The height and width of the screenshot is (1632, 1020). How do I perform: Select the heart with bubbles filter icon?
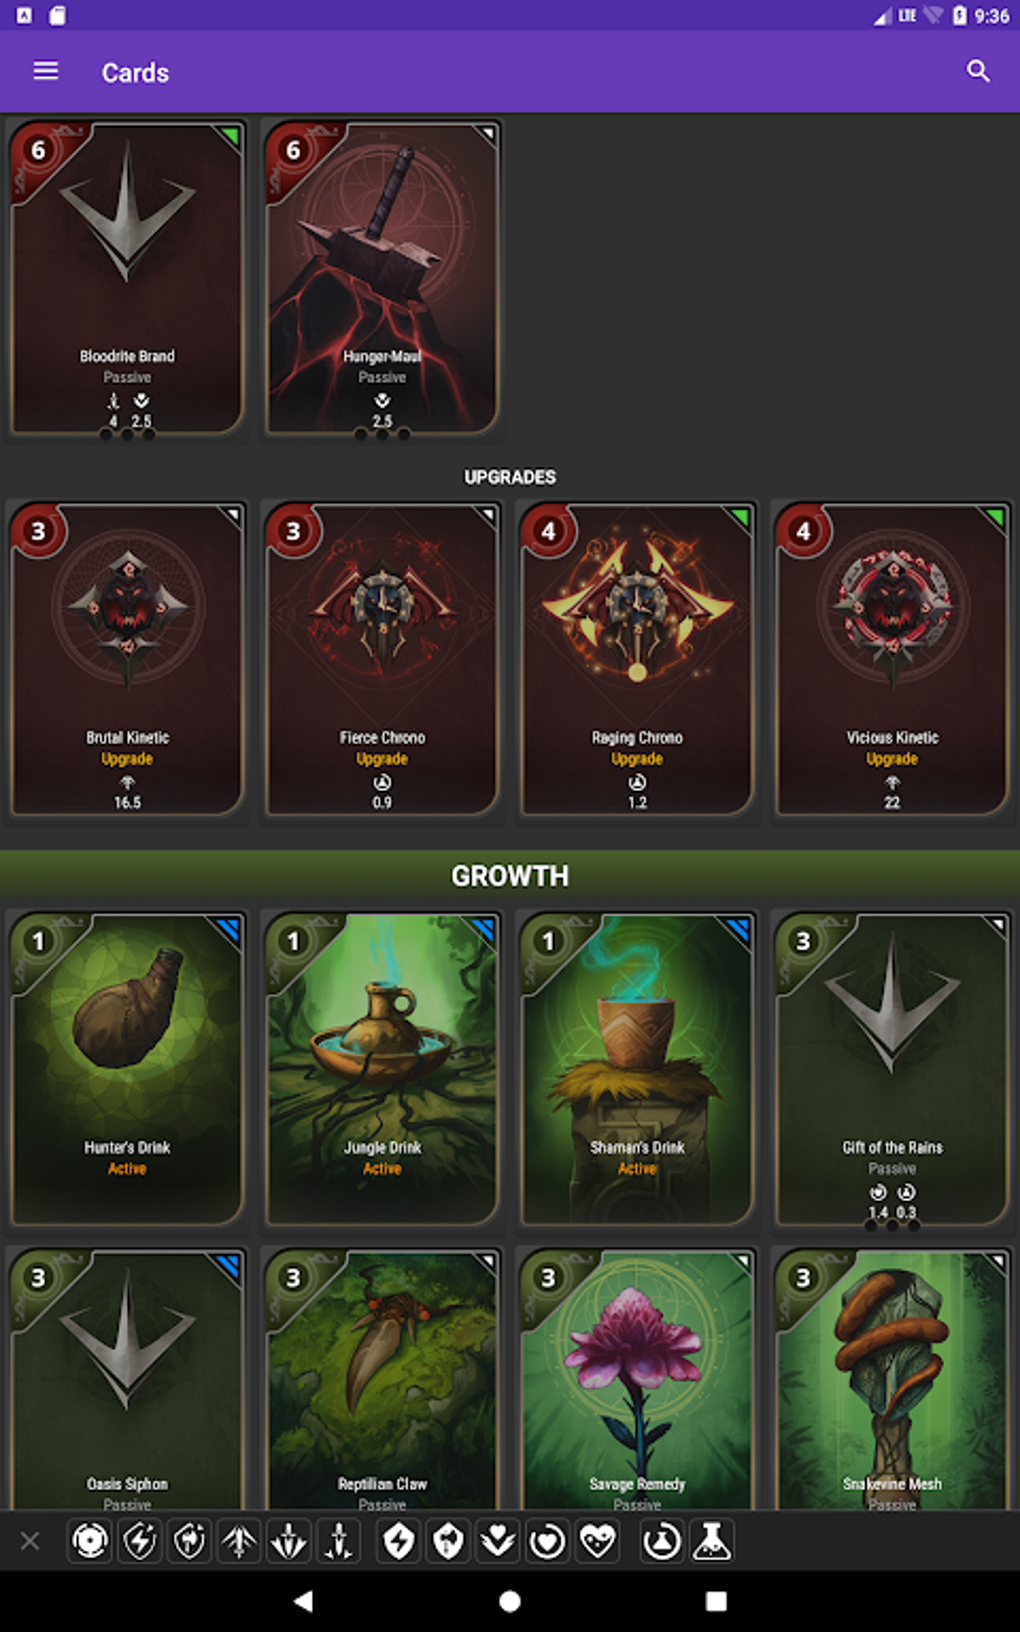coord(598,1541)
